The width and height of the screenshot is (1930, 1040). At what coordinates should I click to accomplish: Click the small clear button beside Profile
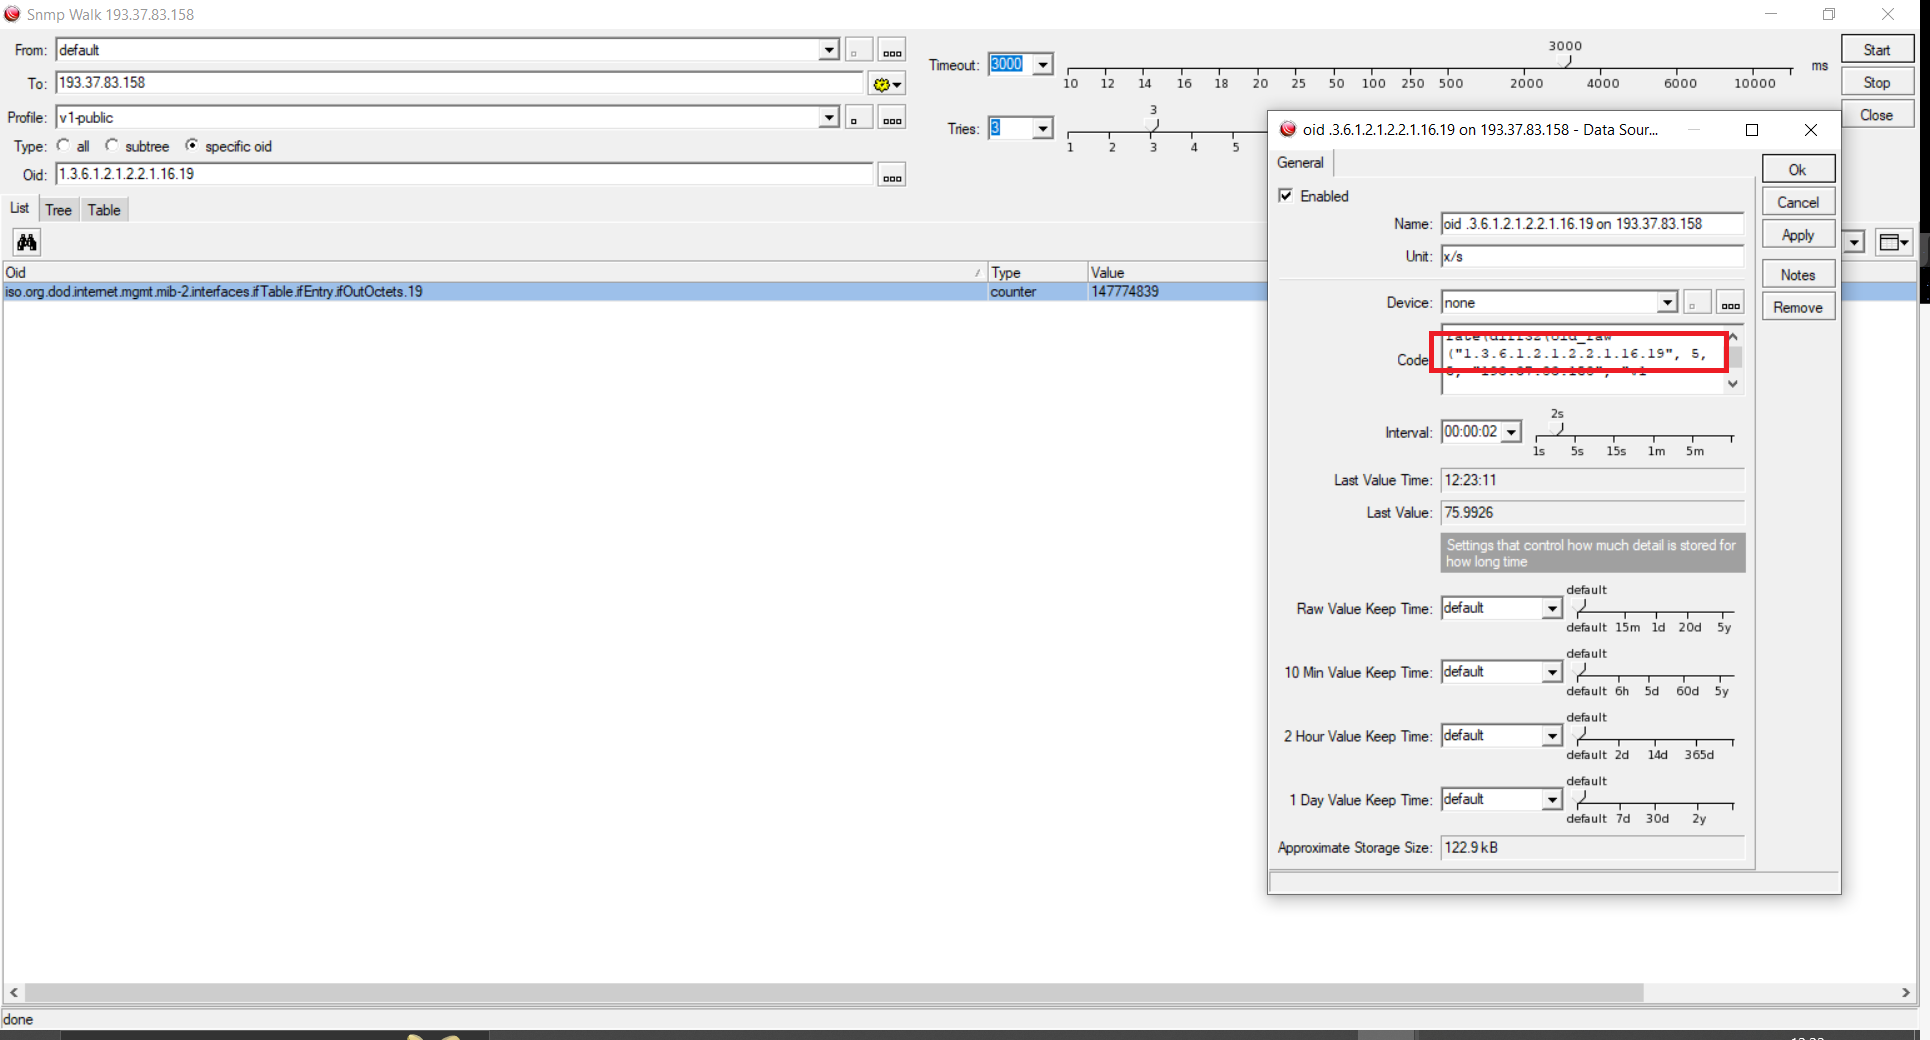(x=858, y=118)
